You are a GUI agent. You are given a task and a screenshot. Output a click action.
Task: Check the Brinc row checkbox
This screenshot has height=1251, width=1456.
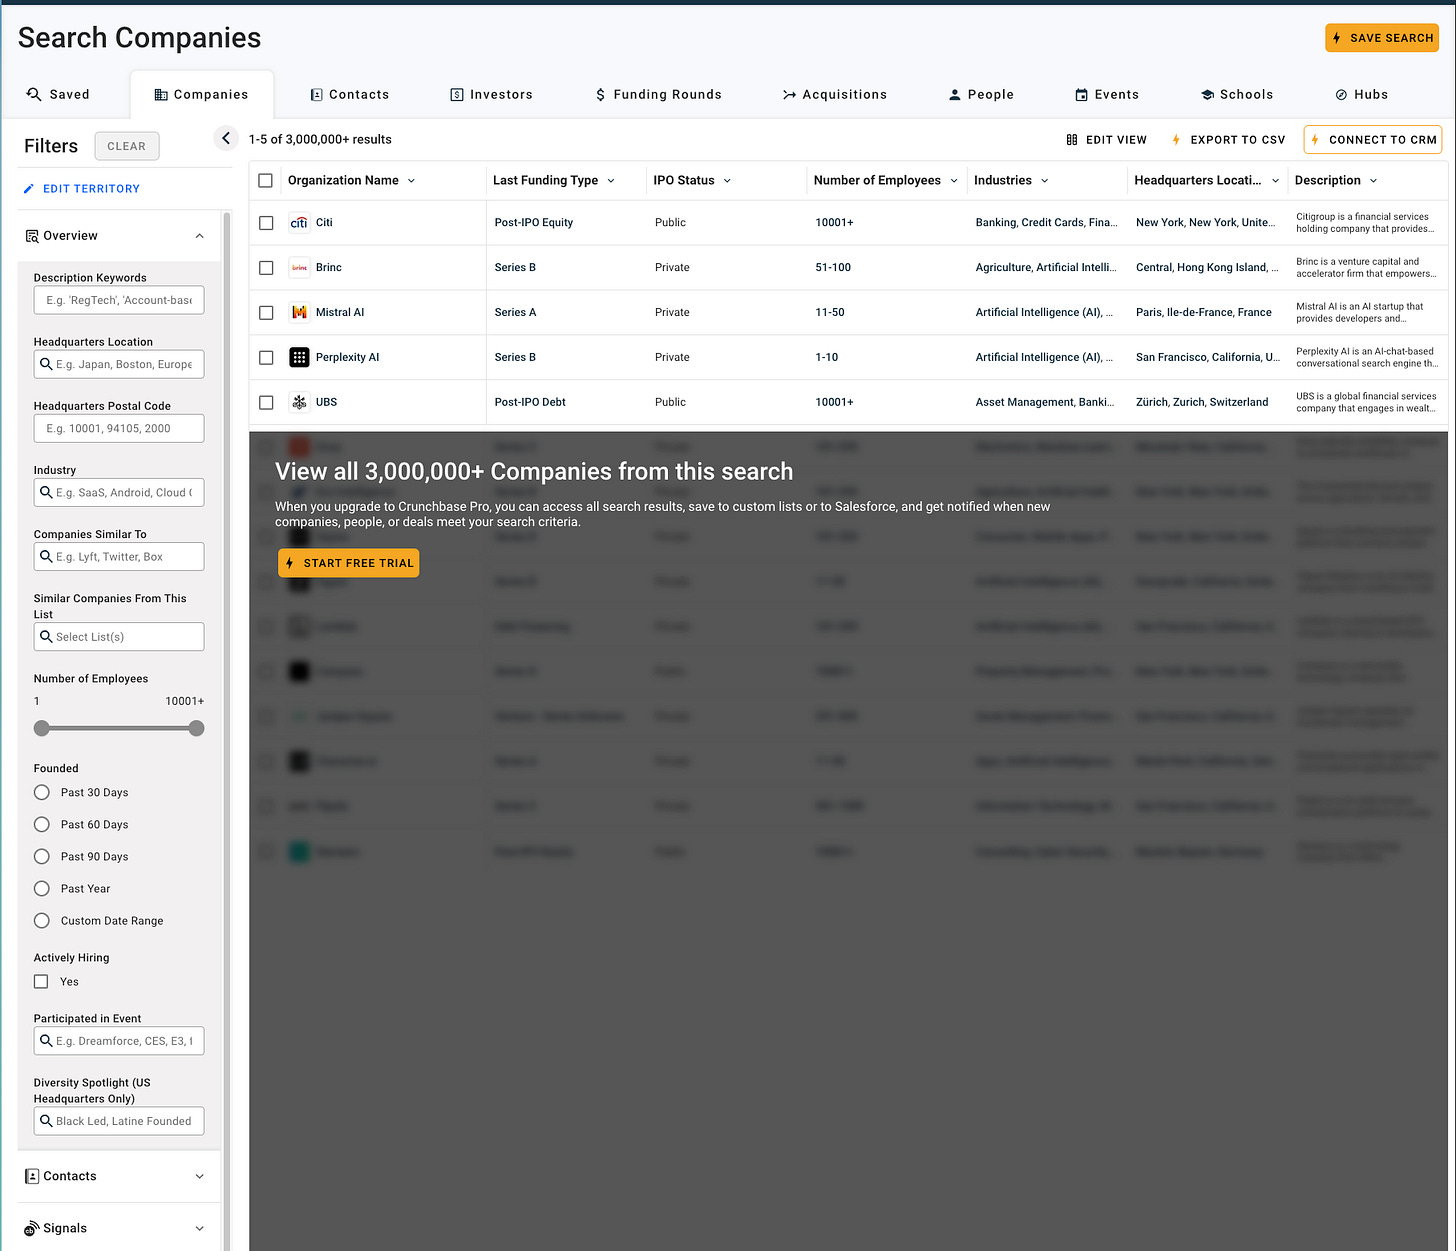coord(266,268)
